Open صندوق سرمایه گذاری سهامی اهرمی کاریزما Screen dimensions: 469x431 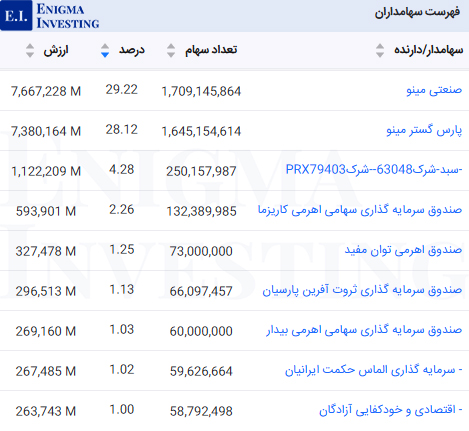(x=360, y=210)
